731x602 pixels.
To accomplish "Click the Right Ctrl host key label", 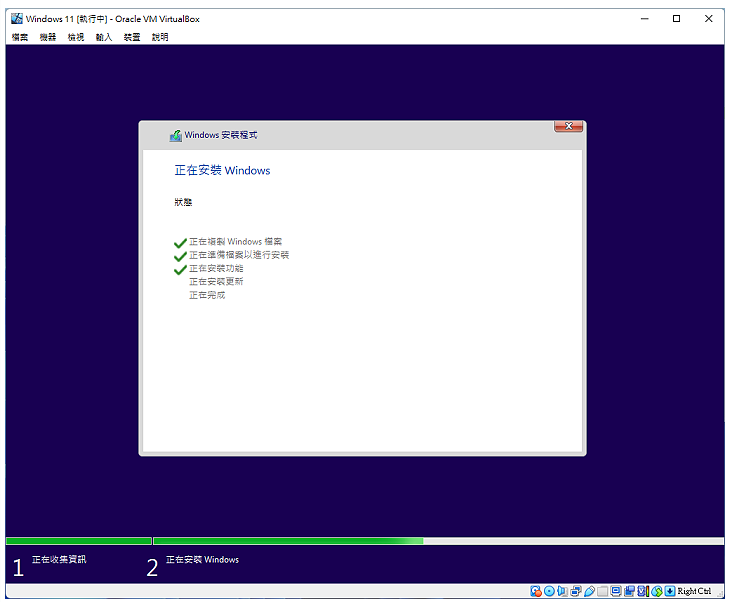I will (694, 591).
